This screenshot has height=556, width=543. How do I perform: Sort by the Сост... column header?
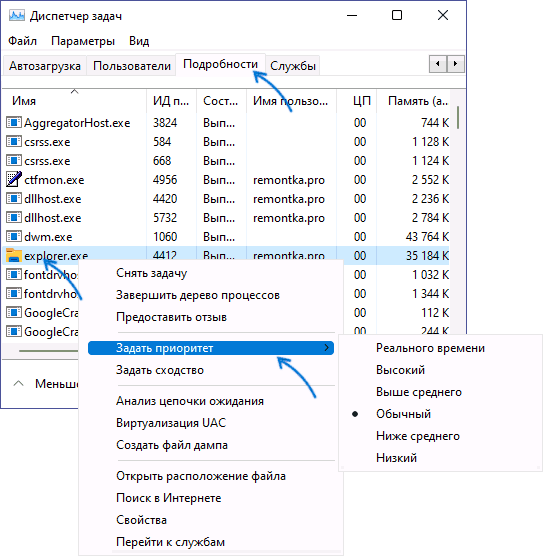click(x=221, y=101)
